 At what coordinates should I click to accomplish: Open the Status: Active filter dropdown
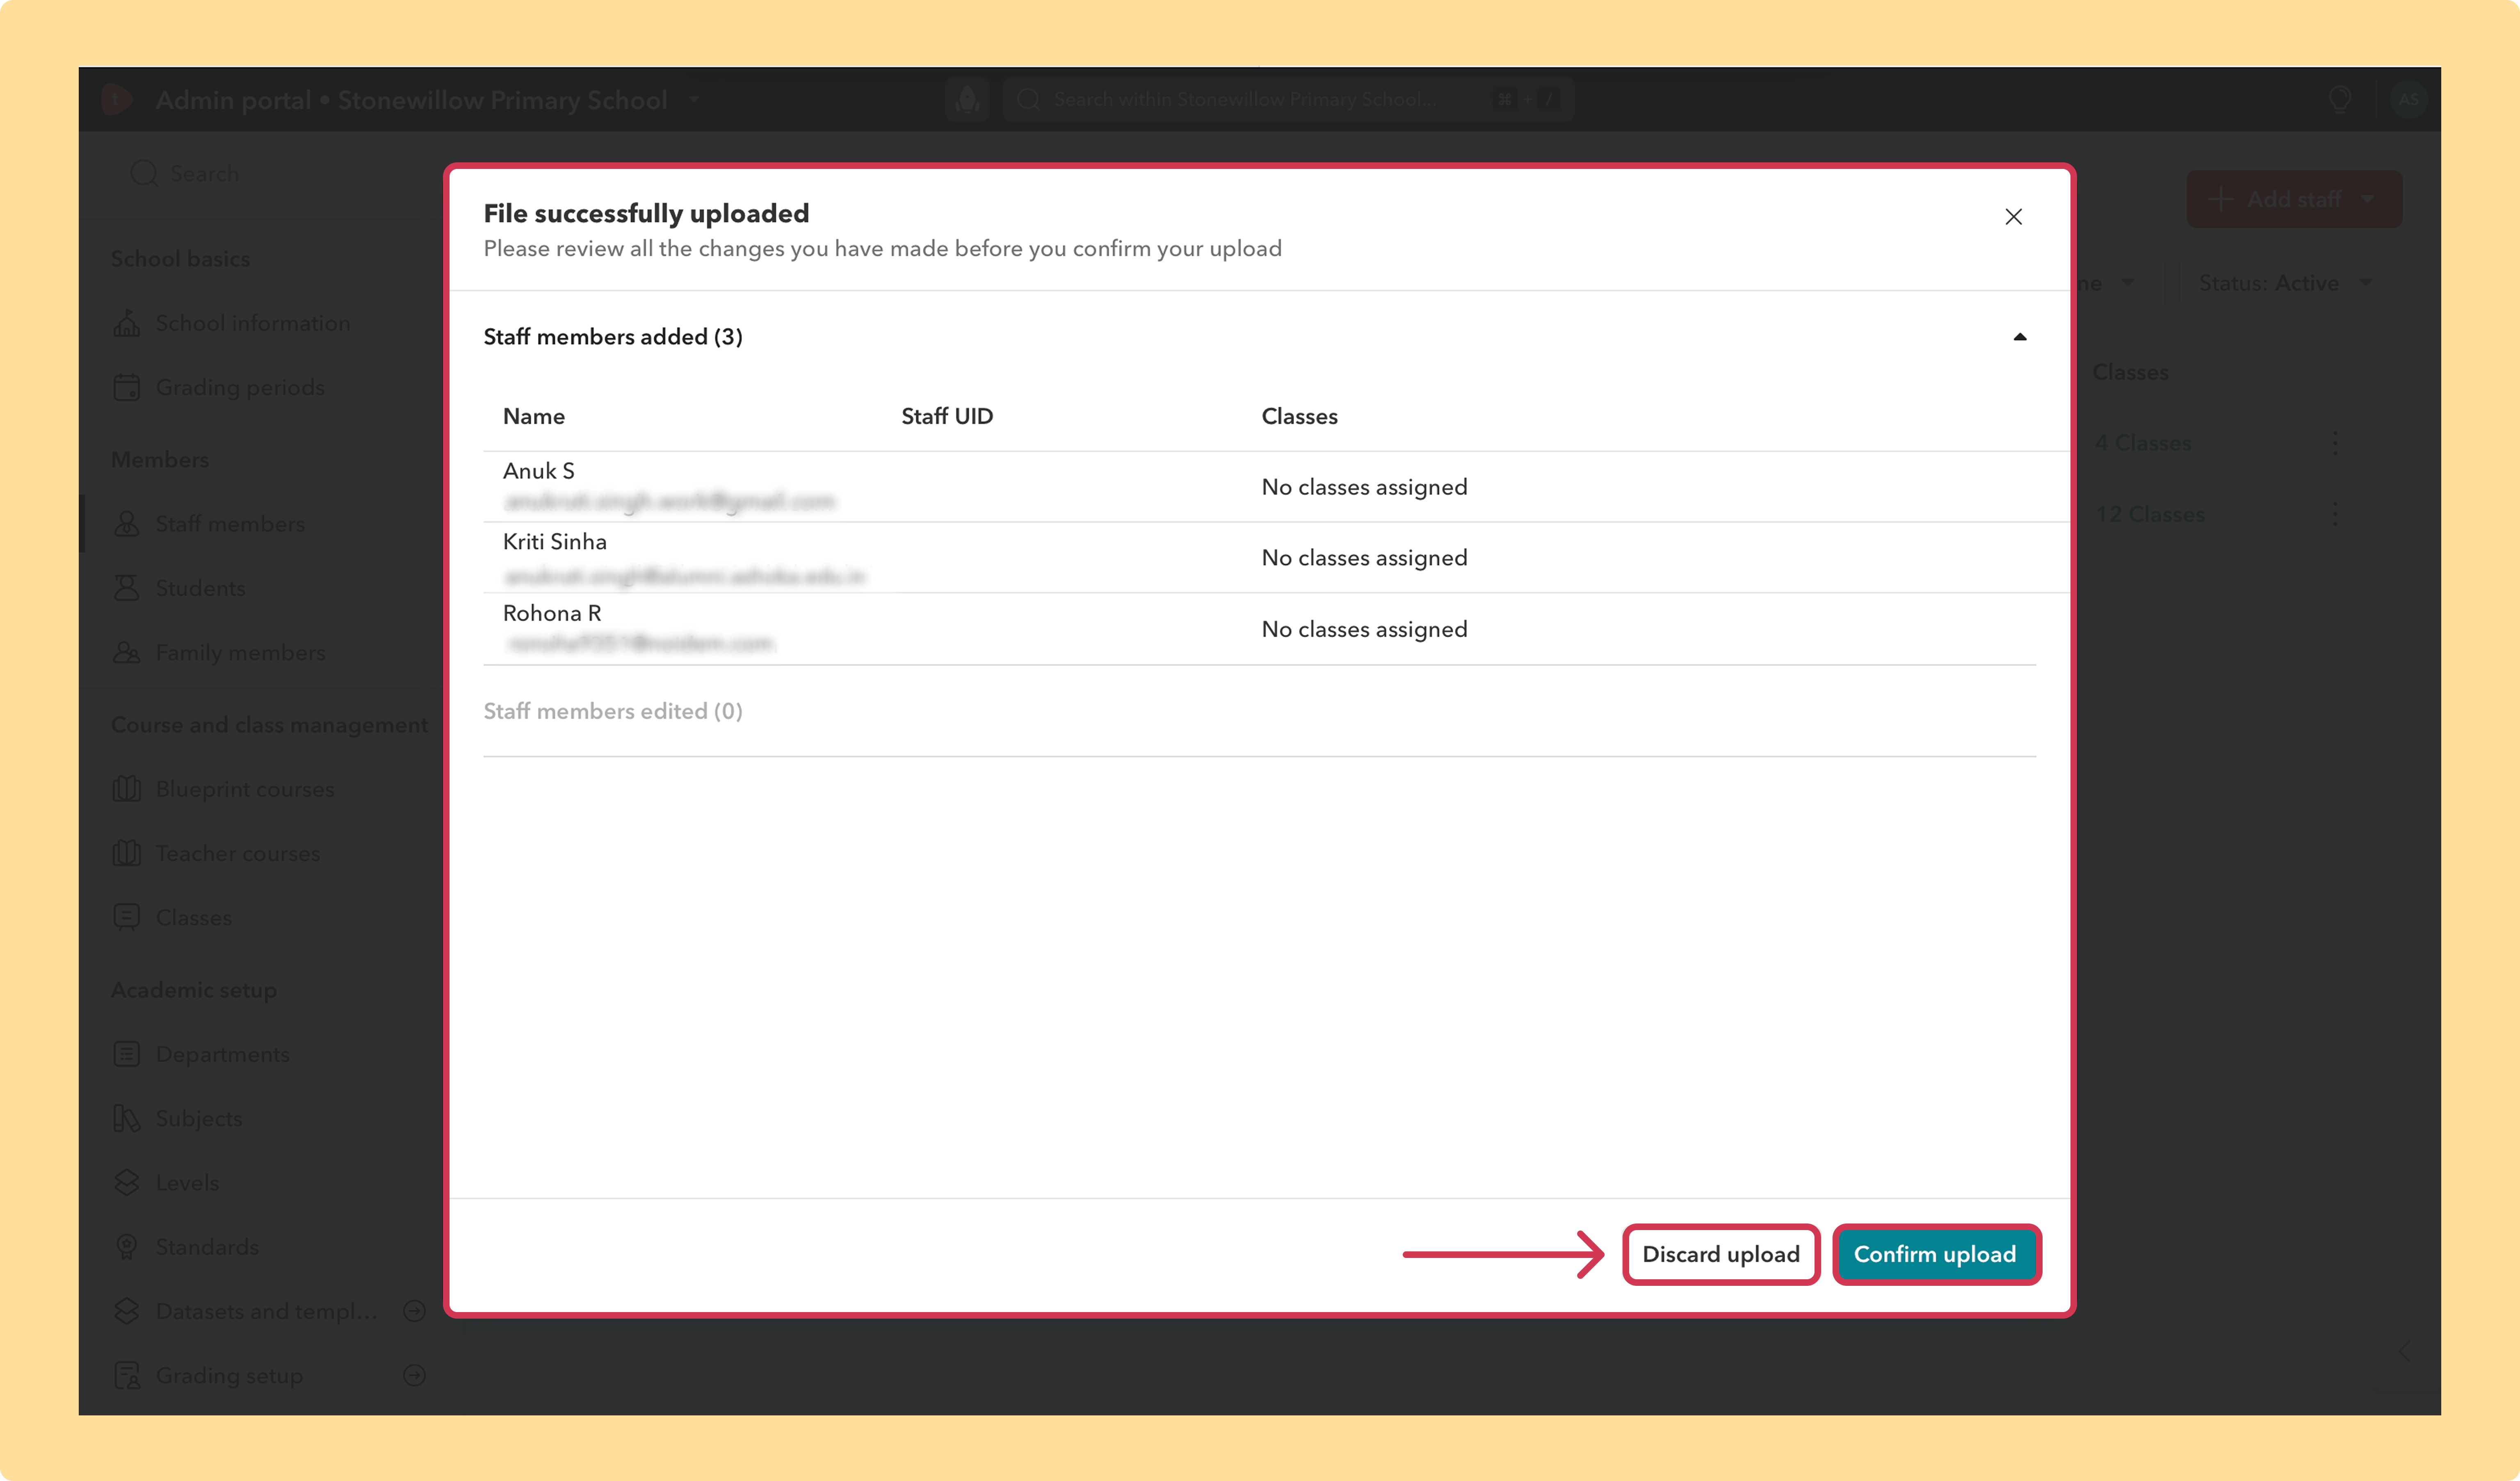[x=2285, y=283]
